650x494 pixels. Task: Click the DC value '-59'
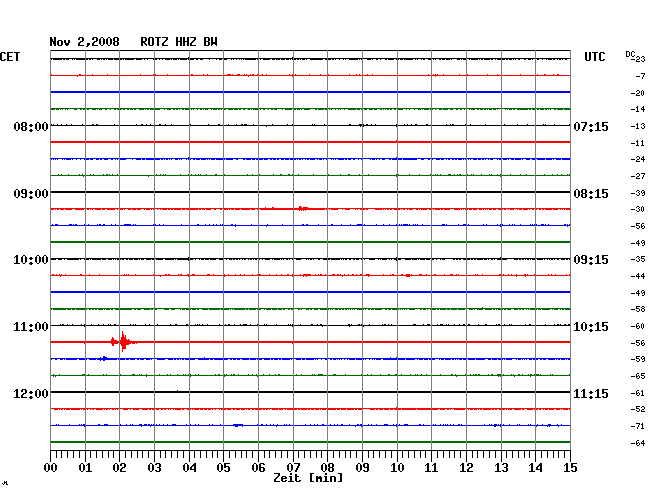tap(638, 359)
